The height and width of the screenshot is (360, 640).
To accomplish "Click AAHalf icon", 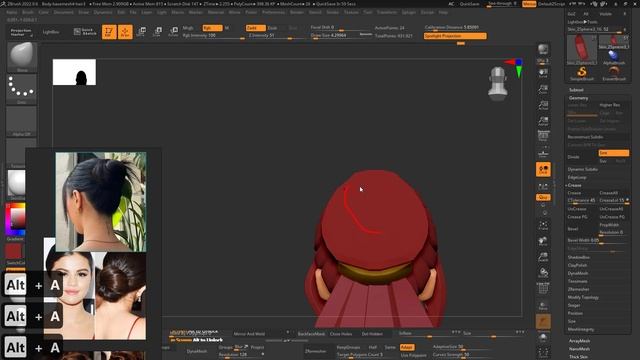I will pos(543,121).
